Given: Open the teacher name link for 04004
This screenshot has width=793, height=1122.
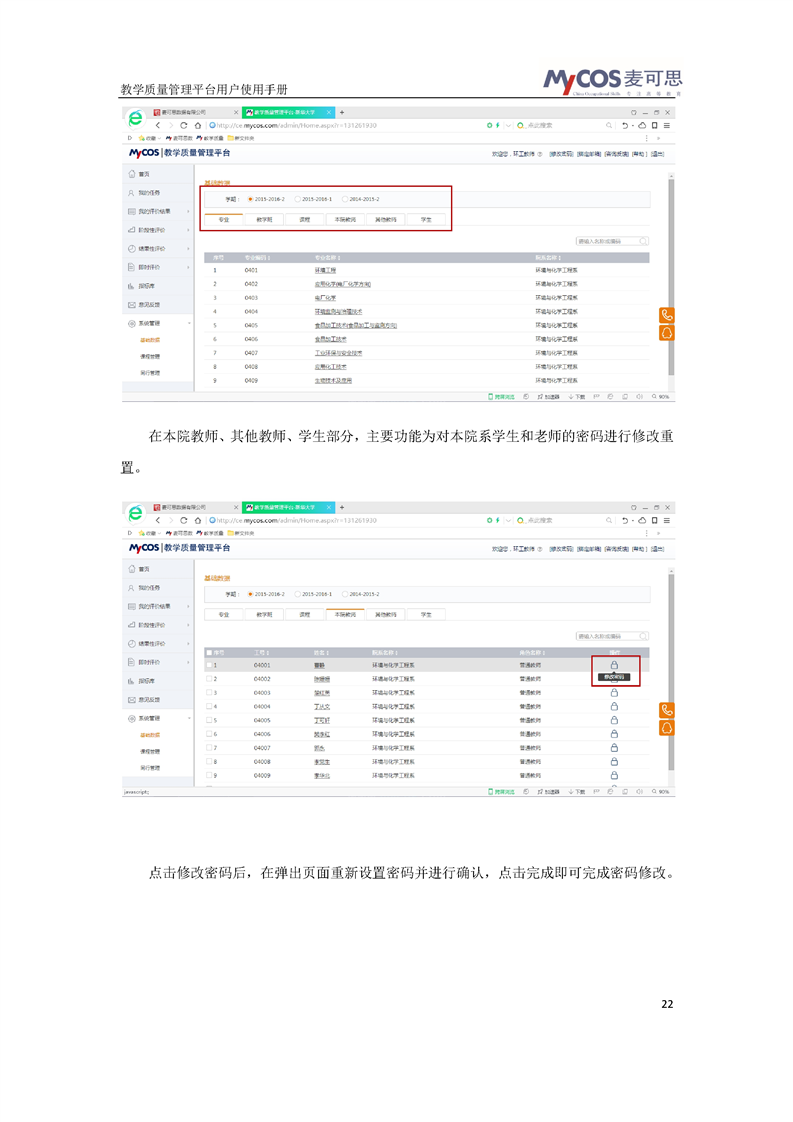Looking at the screenshot, I should [321, 706].
